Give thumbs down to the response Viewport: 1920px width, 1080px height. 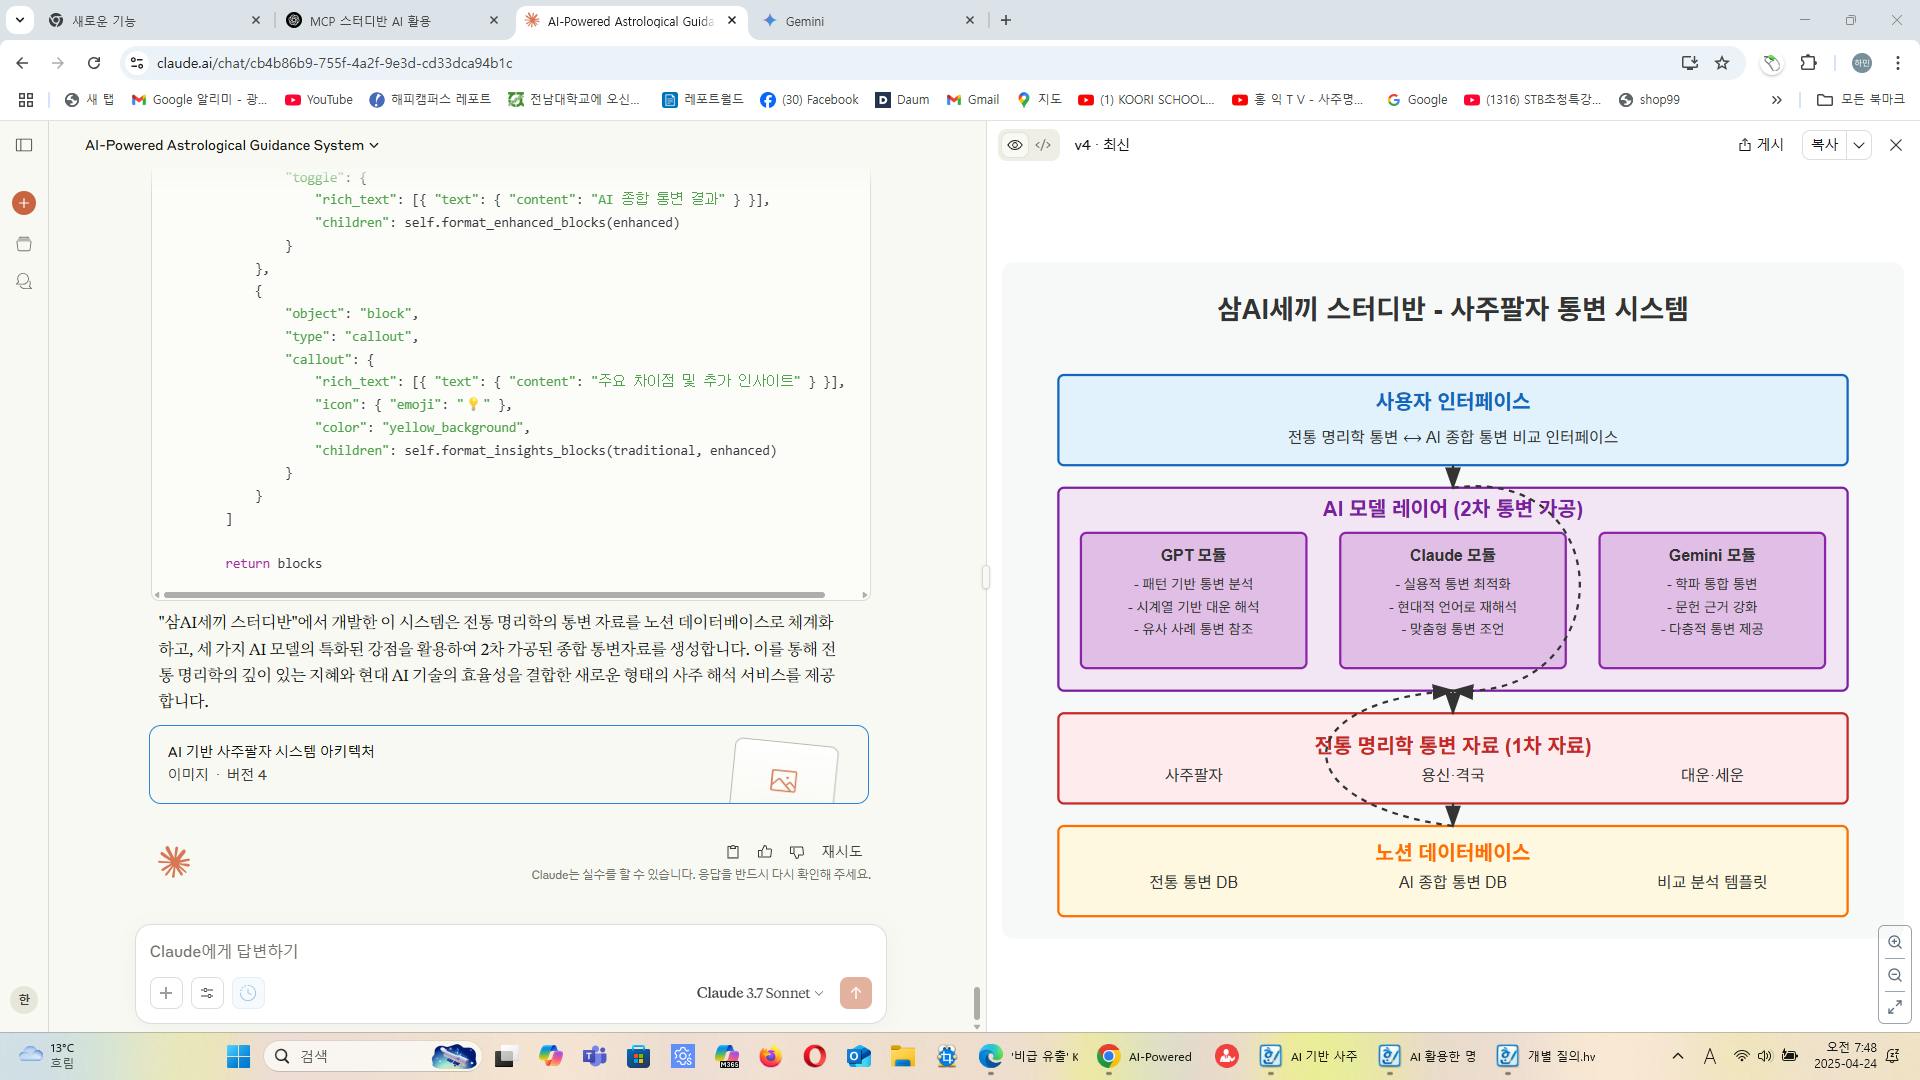pyautogui.click(x=797, y=852)
